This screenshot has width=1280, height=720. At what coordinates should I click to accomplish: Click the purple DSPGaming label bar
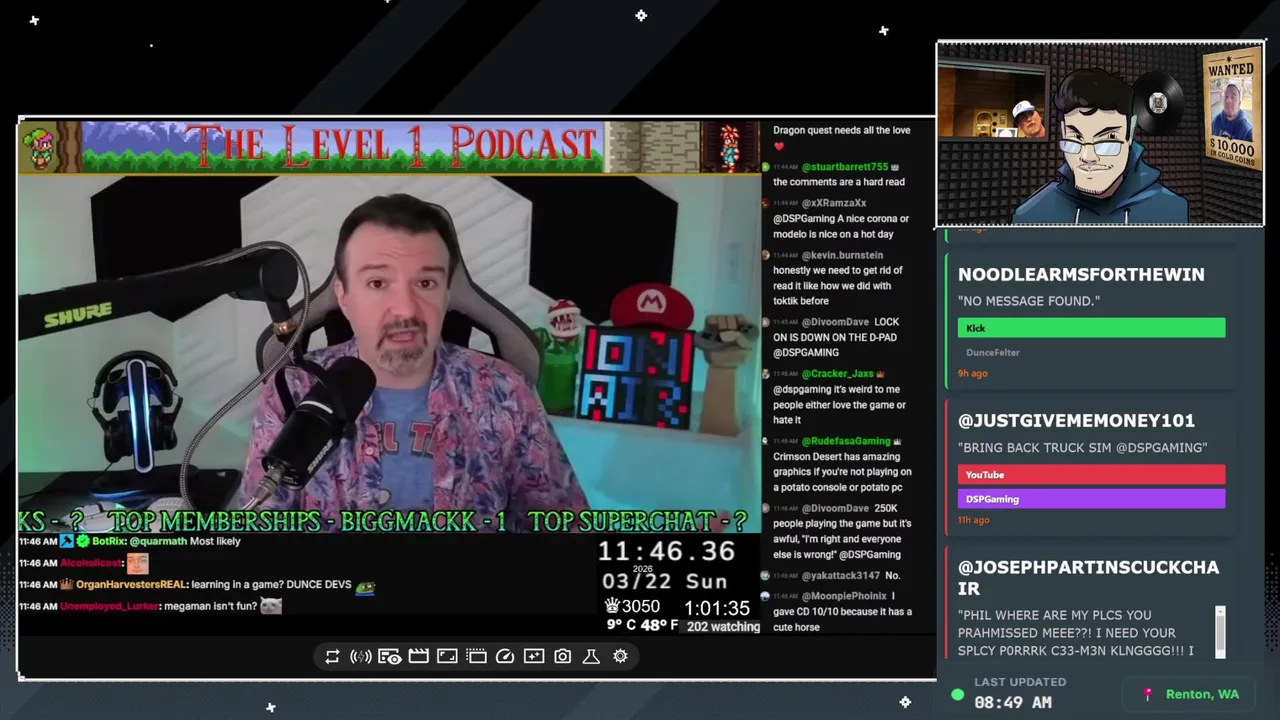pos(1091,499)
